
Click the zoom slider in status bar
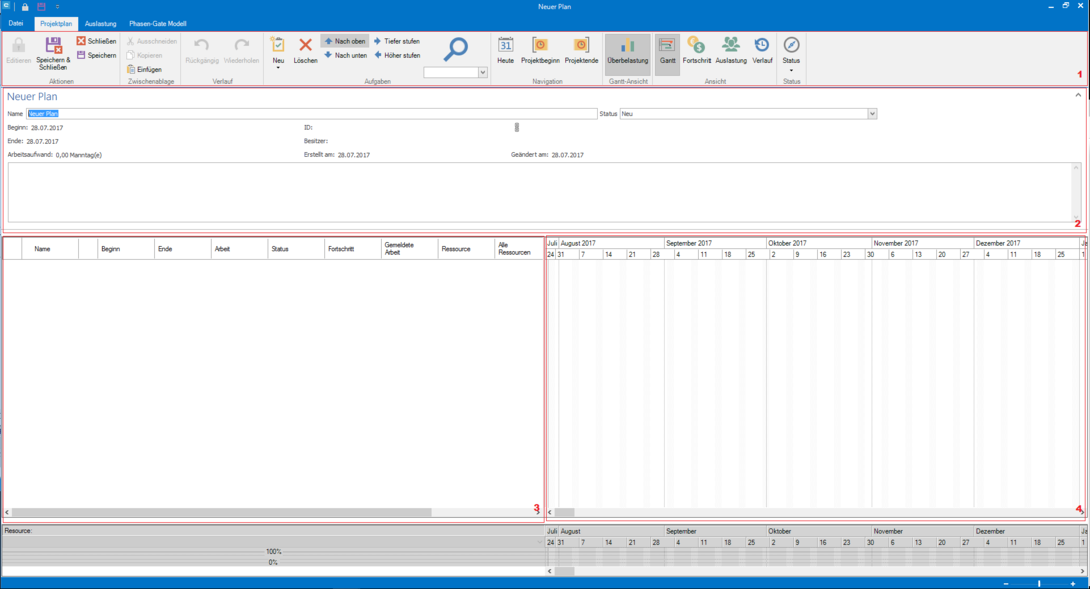pyautogui.click(x=1038, y=583)
